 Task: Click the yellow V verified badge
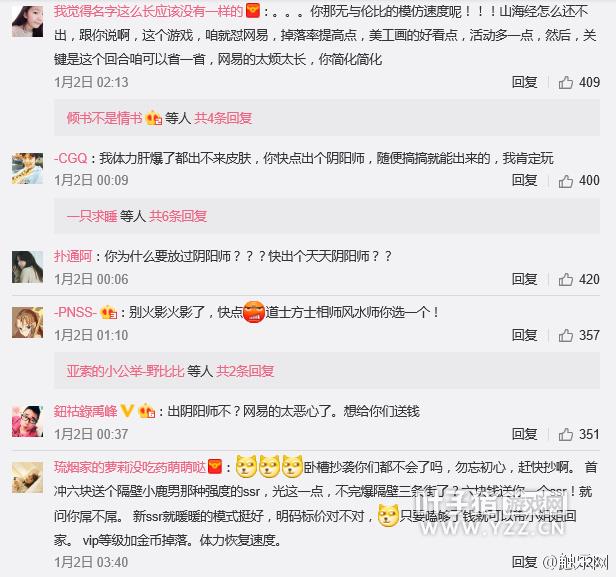(126, 411)
